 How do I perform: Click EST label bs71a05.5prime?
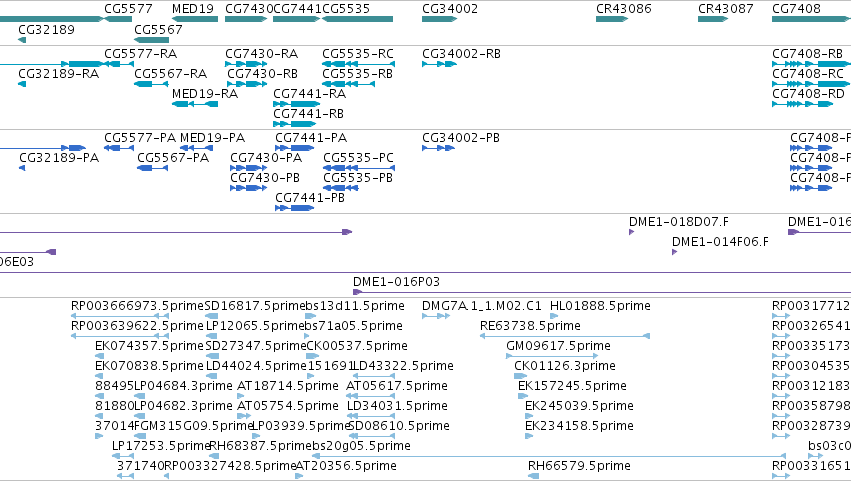coord(354,326)
